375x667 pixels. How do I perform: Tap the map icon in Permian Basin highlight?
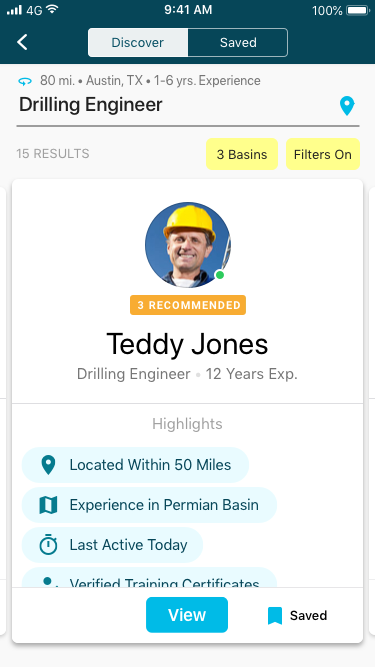coord(48,505)
